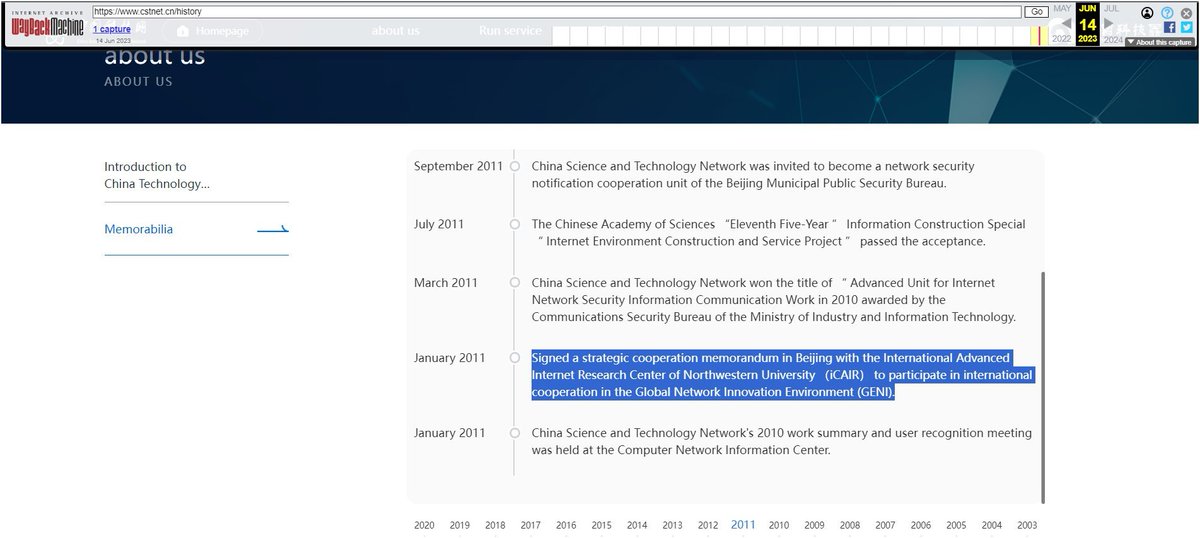Select year 2020 in timeline
The width and height of the screenshot is (1200, 538).
pos(424,525)
